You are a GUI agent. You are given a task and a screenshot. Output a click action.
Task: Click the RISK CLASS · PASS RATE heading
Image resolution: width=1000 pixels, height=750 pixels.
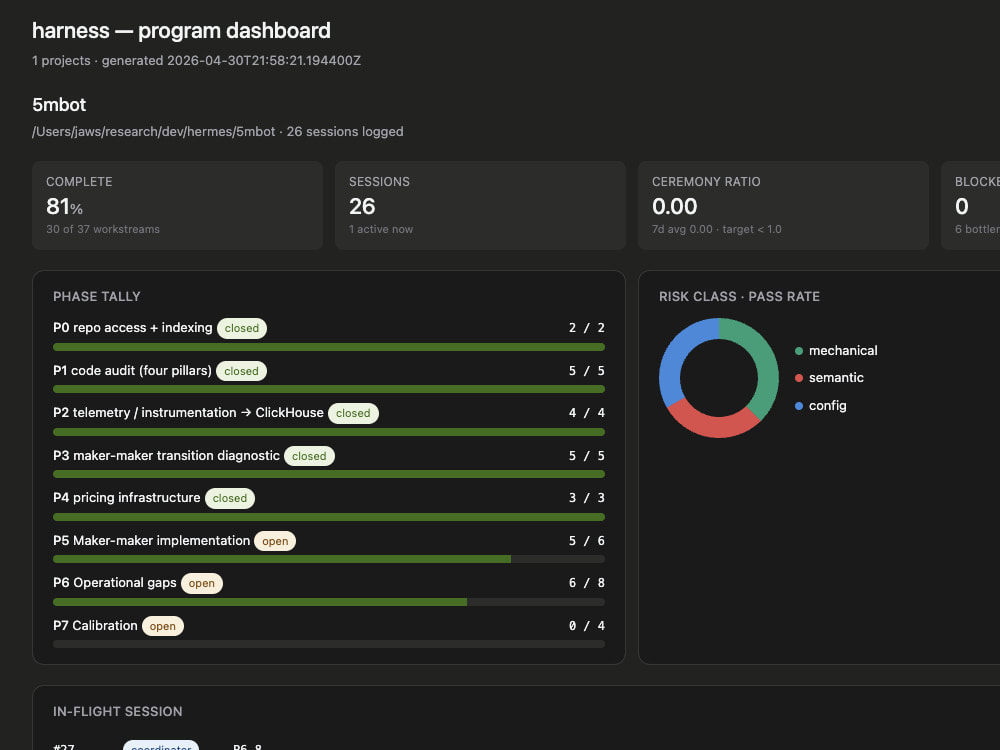(x=739, y=297)
